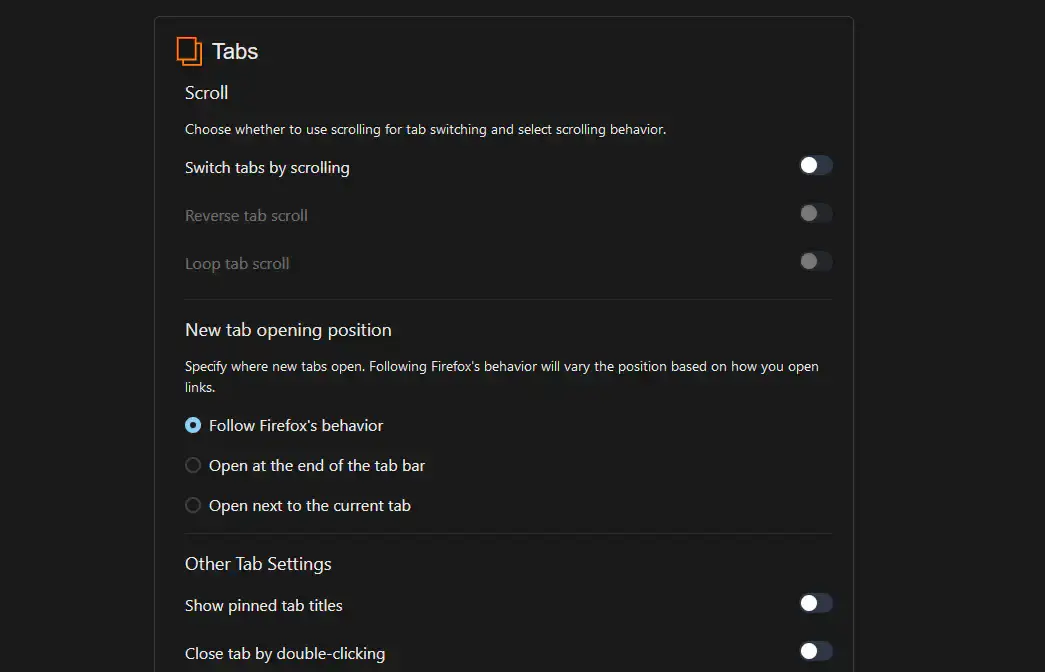The image size is (1045, 672).
Task: Enable Show pinned tab titles
Action: pyautogui.click(x=815, y=603)
